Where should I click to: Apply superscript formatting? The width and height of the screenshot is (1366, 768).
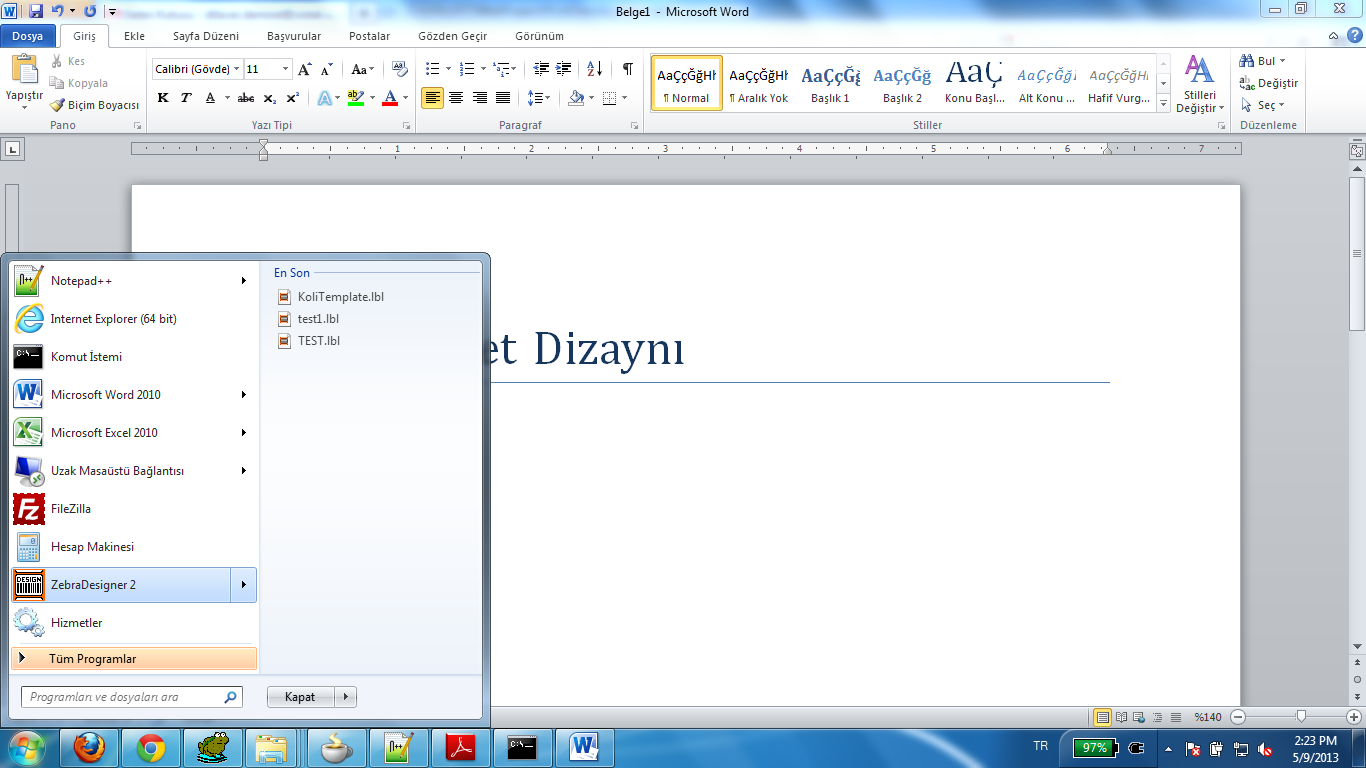tap(292, 98)
